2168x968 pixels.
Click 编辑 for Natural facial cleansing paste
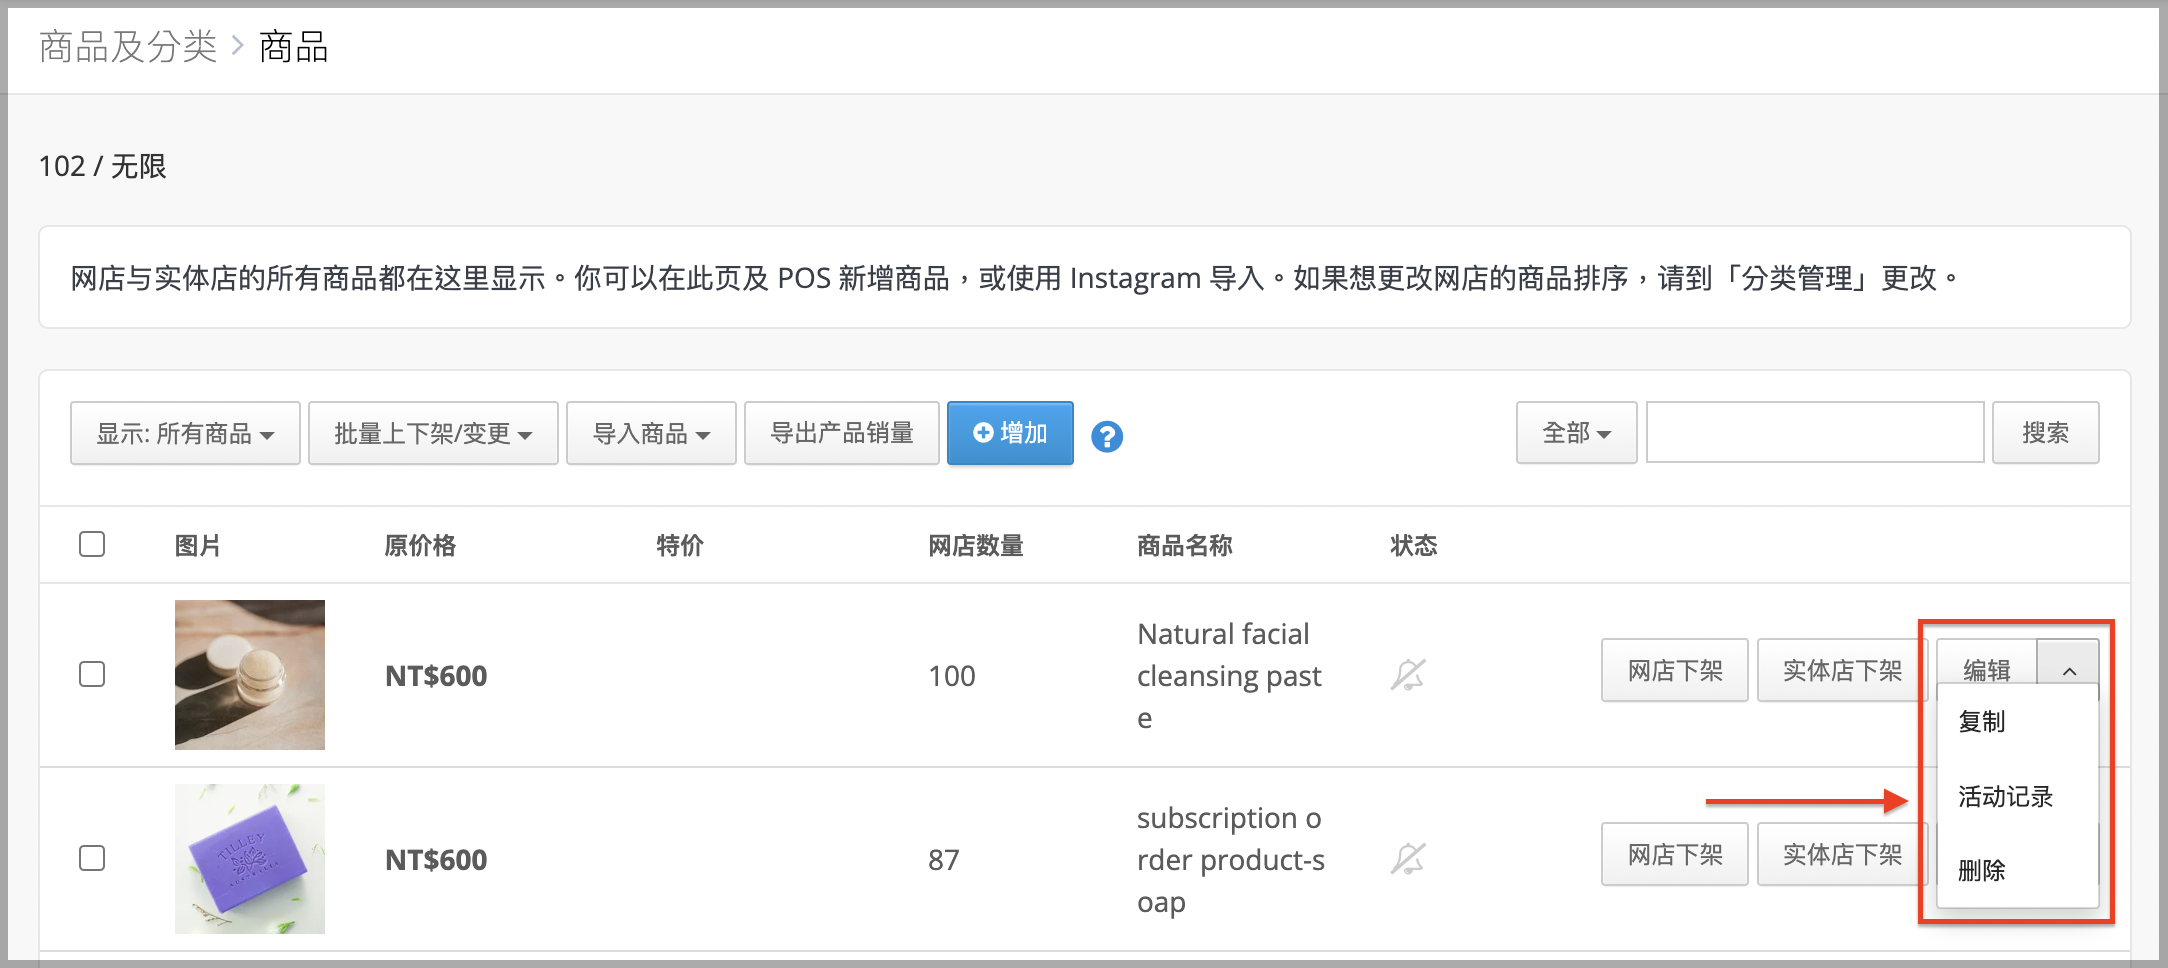click(x=1986, y=669)
